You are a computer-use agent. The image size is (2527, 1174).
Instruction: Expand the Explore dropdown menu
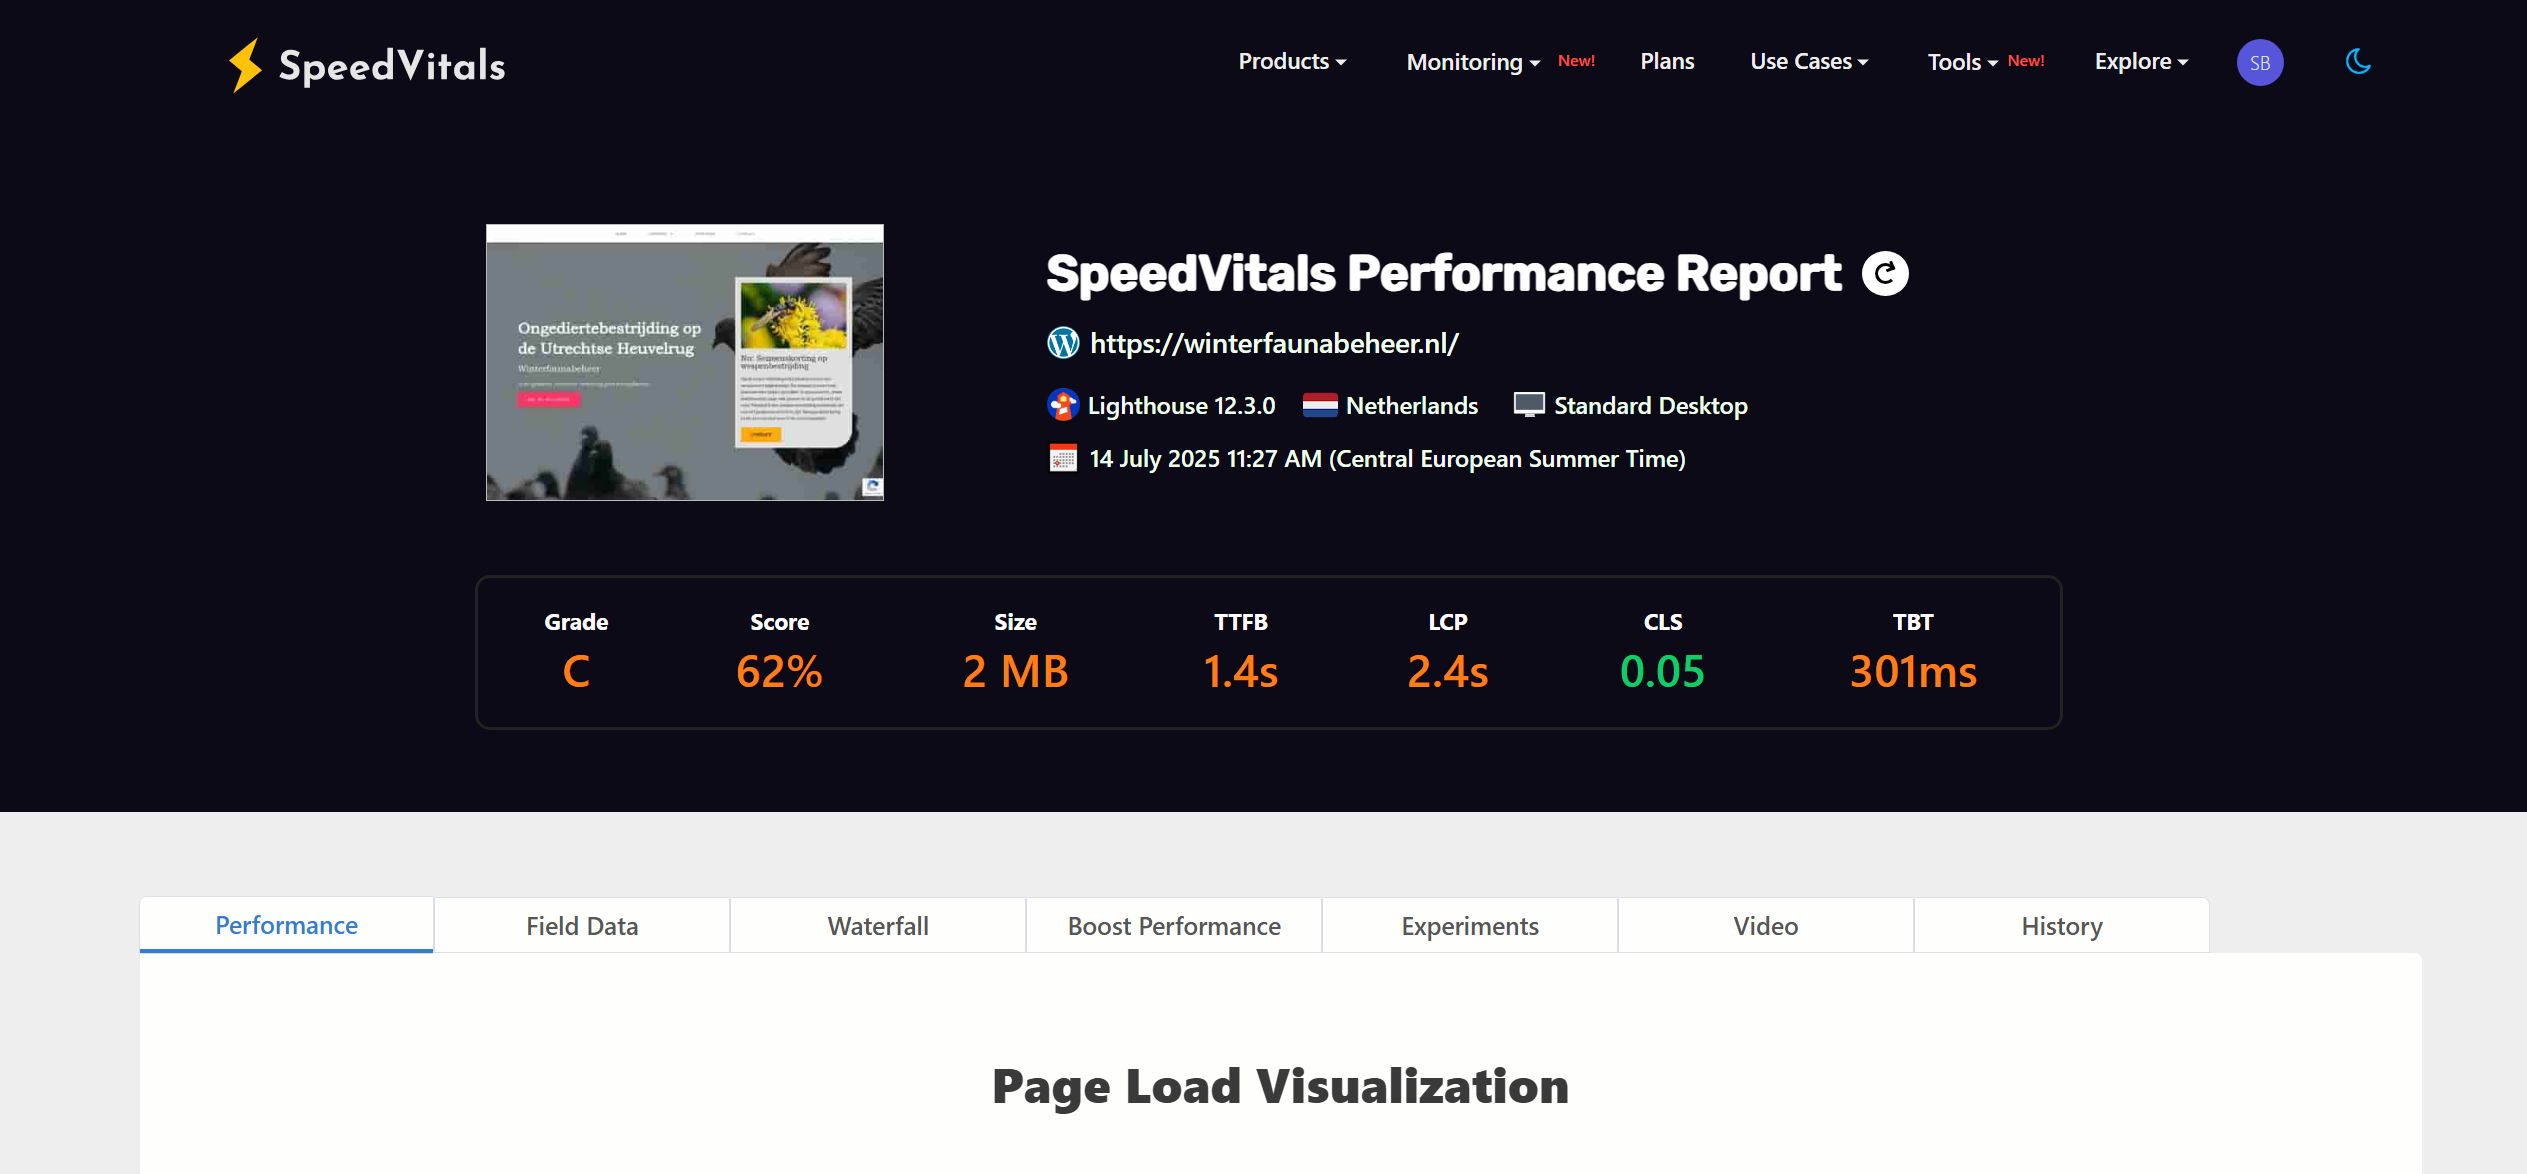2141,61
